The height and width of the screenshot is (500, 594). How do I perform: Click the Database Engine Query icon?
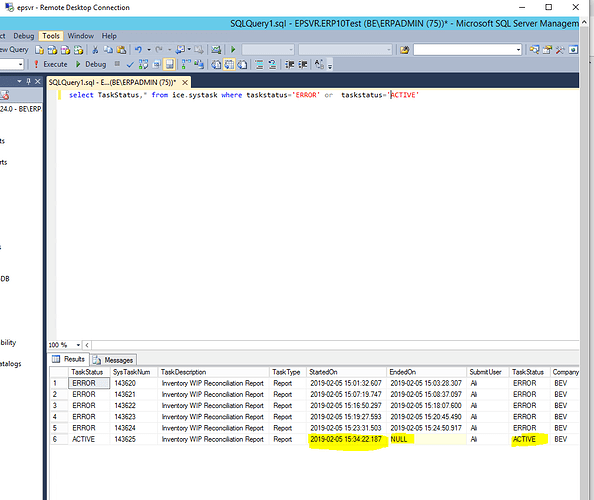point(39,50)
